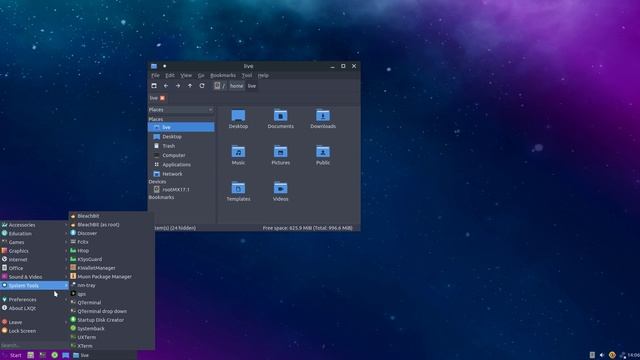640x360 pixels.
Task: Launch UXTerm from System Tools
Action: point(111,337)
